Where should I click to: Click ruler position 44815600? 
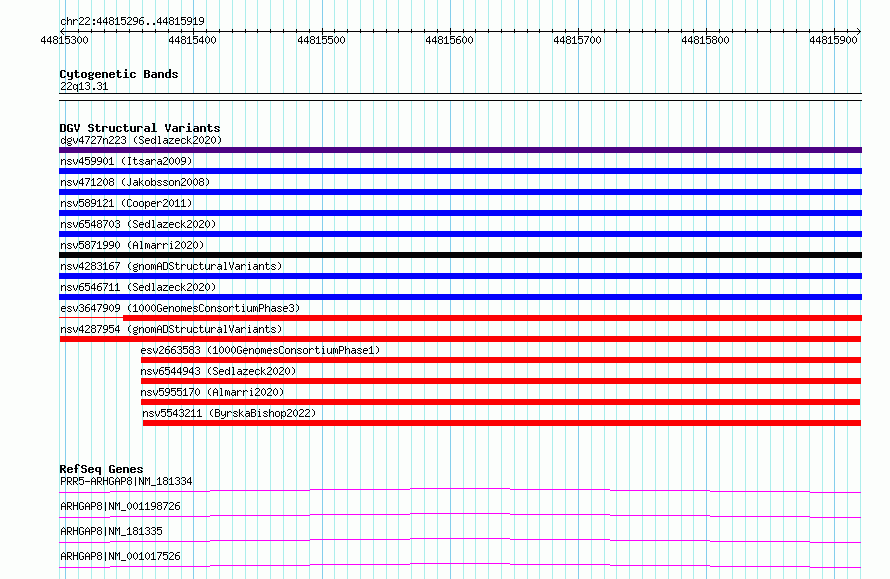[449, 40]
